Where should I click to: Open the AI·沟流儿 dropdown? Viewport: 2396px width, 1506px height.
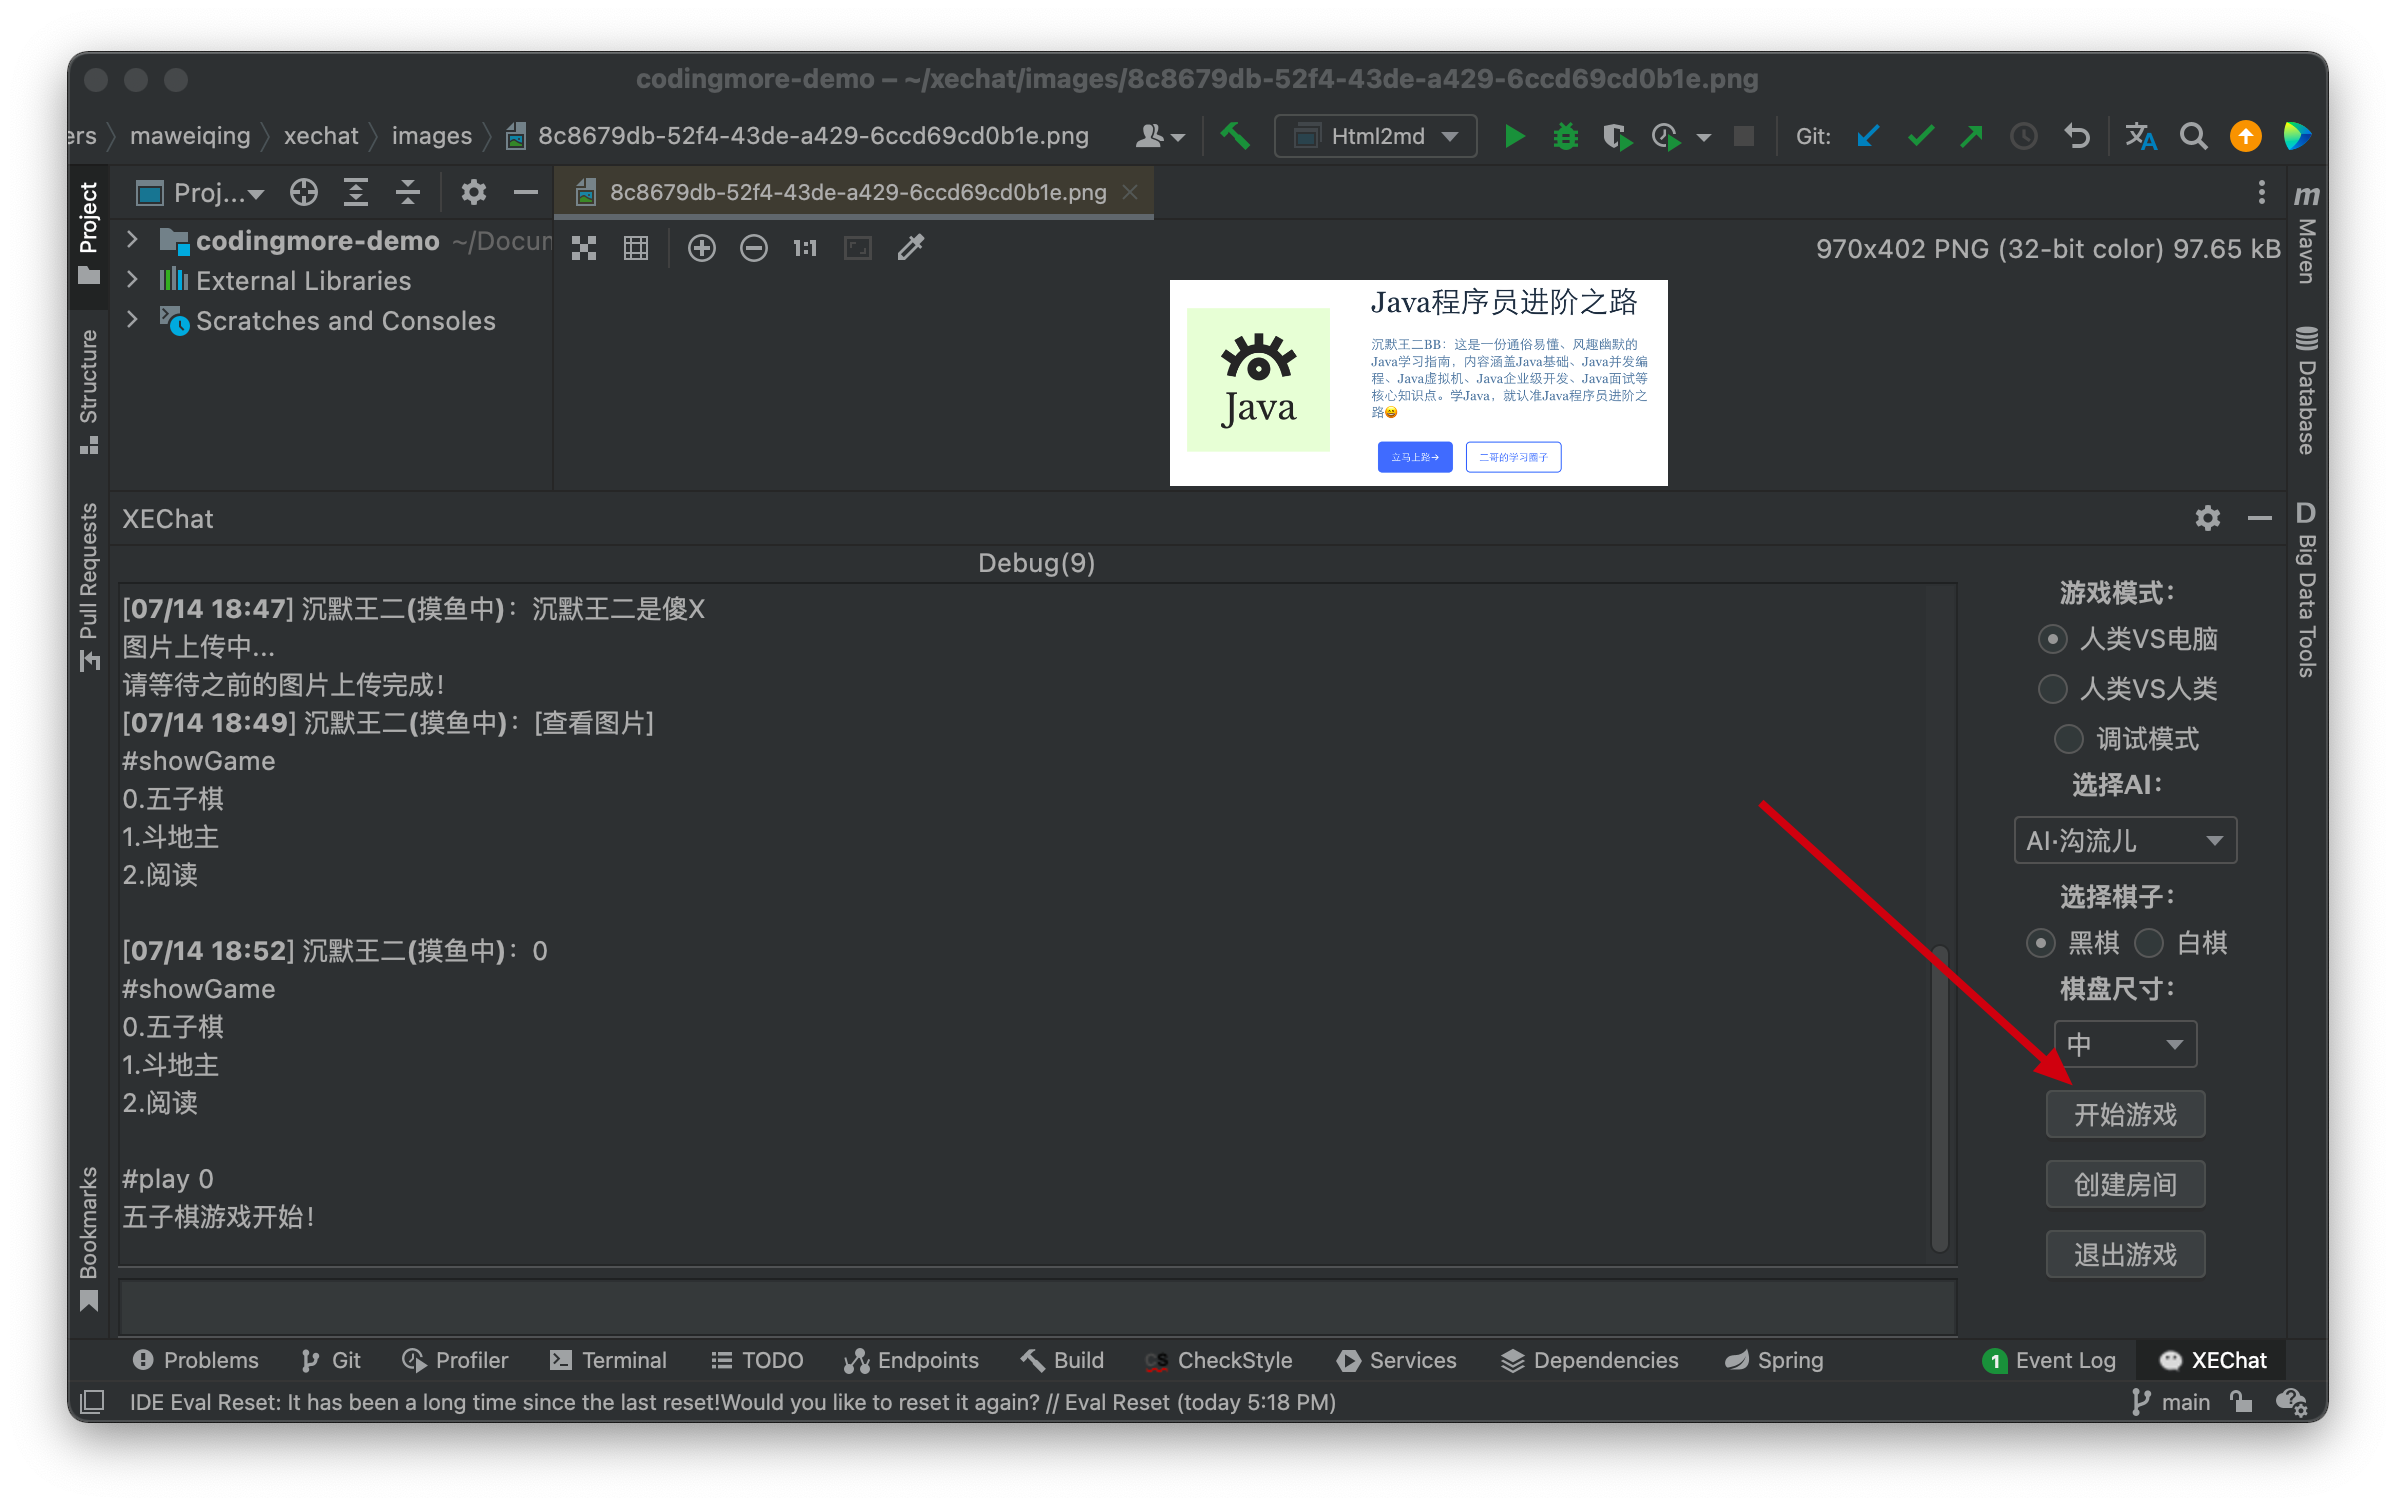pos(2124,841)
